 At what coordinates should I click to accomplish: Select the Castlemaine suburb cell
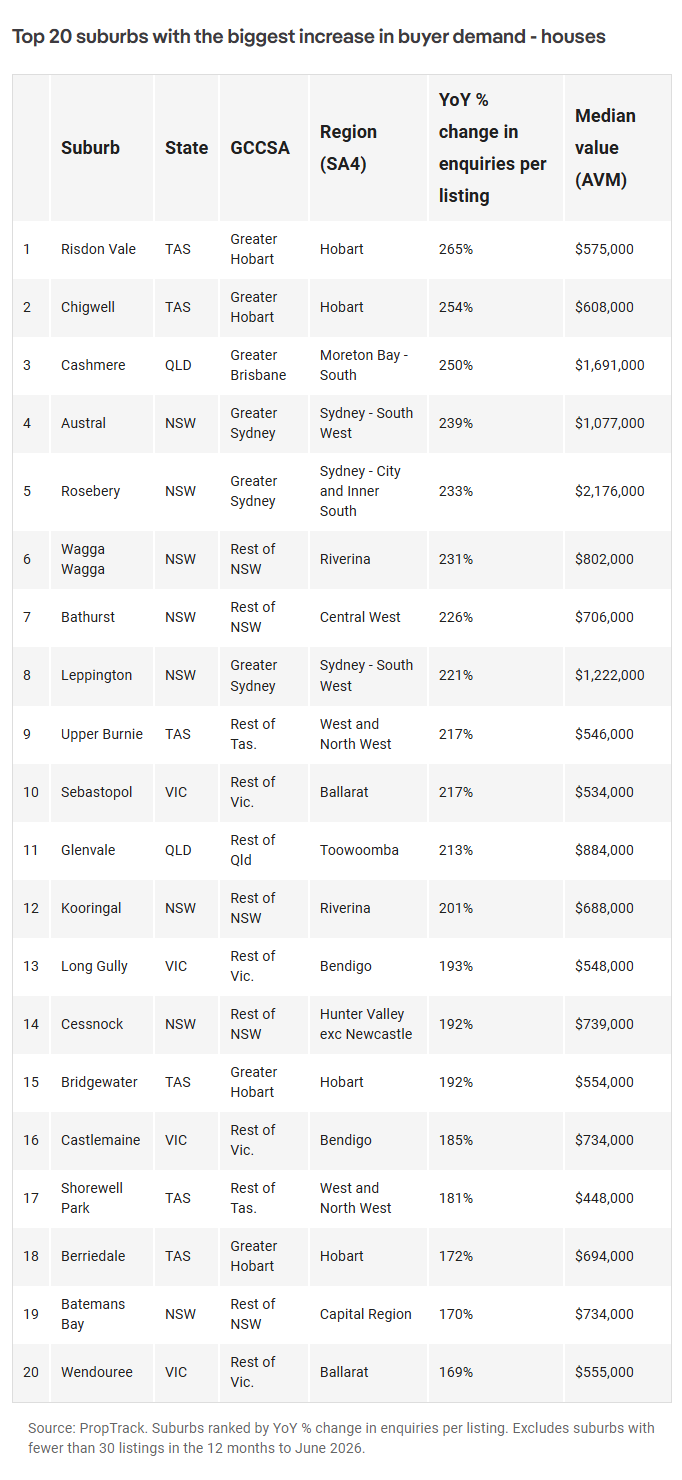click(100, 1140)
